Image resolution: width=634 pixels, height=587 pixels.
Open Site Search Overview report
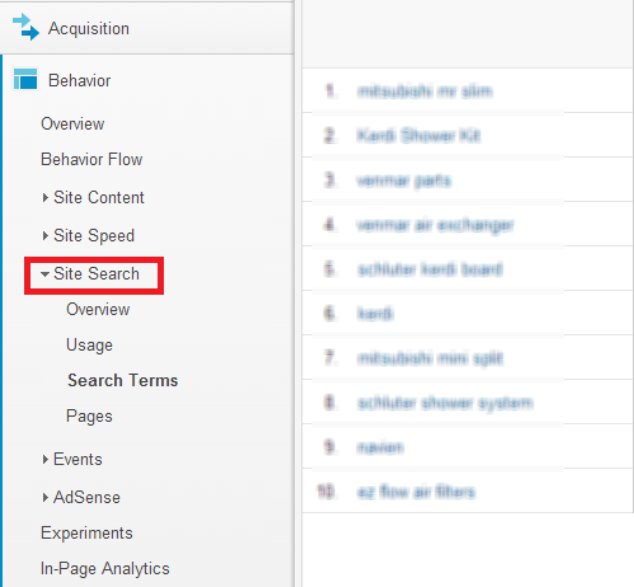coord(98,309)
